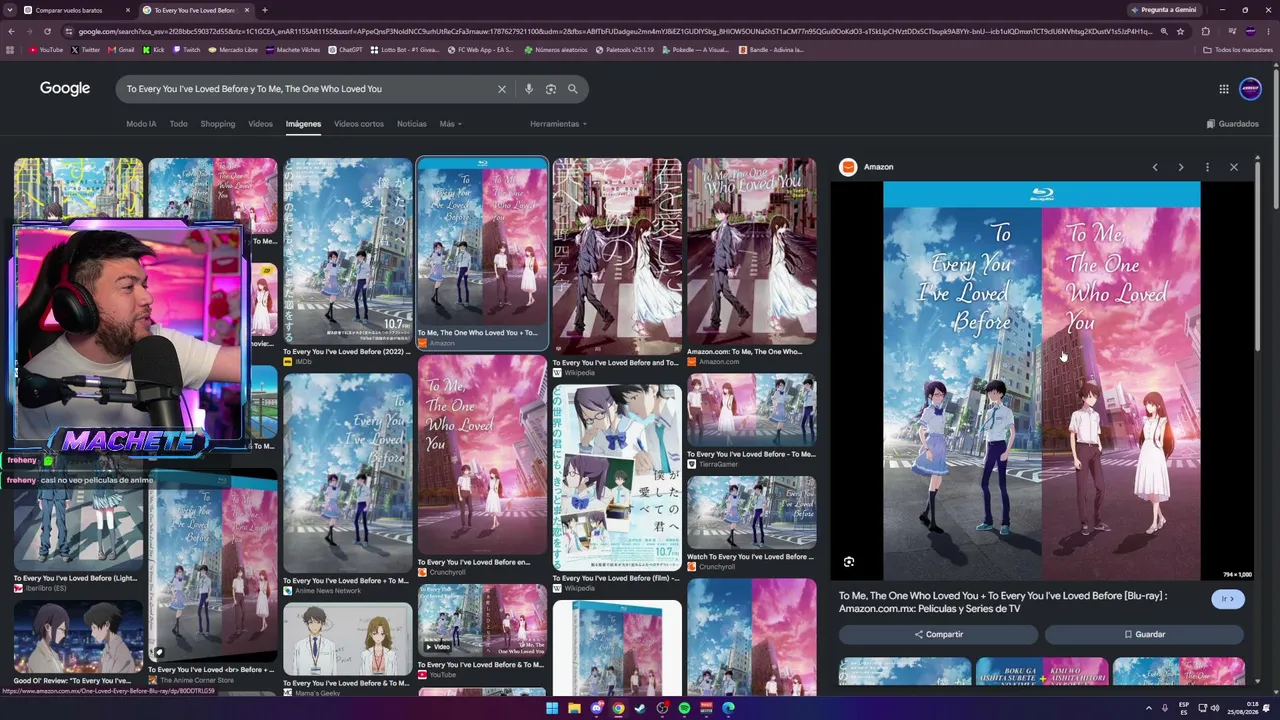This screenshot has height=720, width=1280.
Task: Submit search with the magnifier icon
Action: [573, 89]
